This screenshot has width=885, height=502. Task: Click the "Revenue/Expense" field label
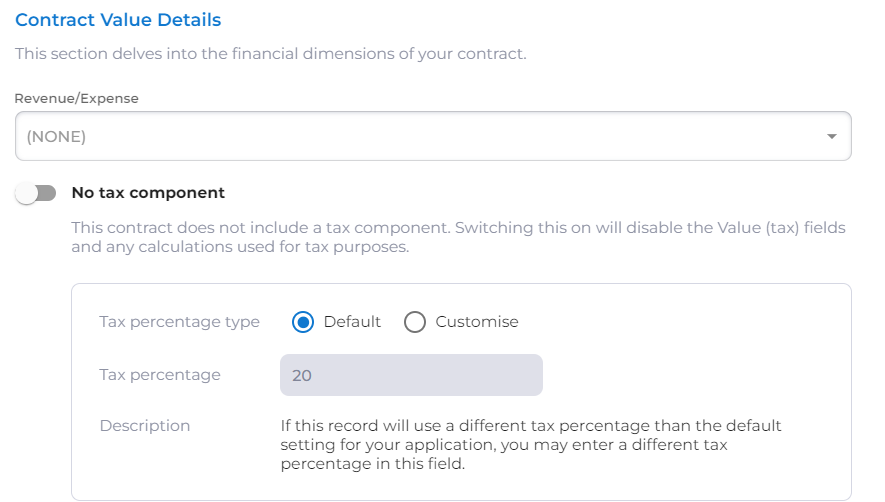[x=76, y=99]
